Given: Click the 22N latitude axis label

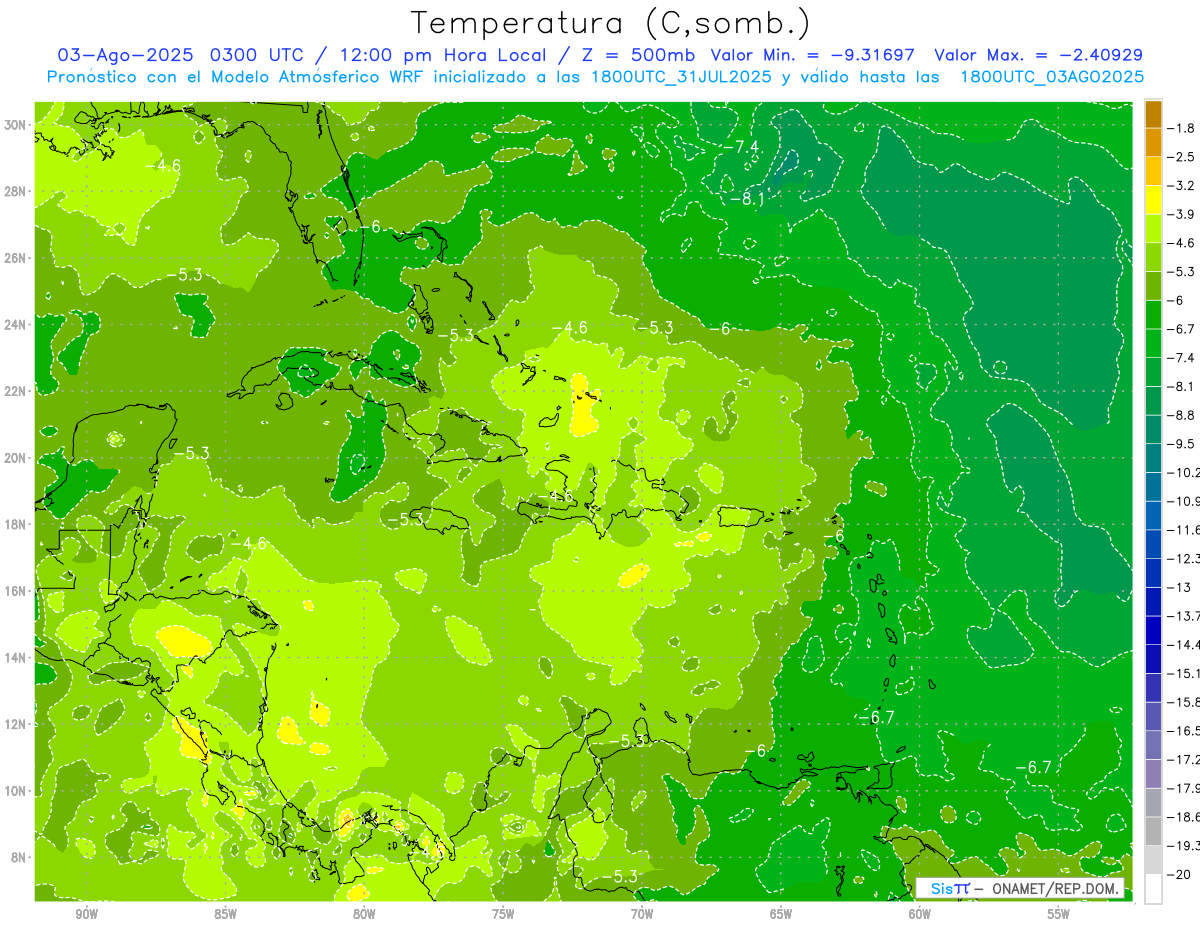Looking at the screenshot, I should pyautogui.click(x=16, y=391).
